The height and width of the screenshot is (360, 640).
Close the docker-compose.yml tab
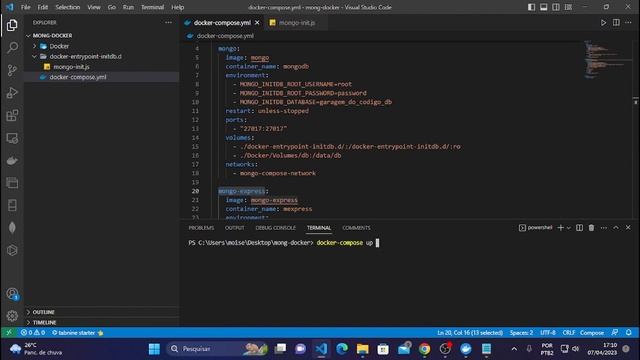(x=257, y=23)
